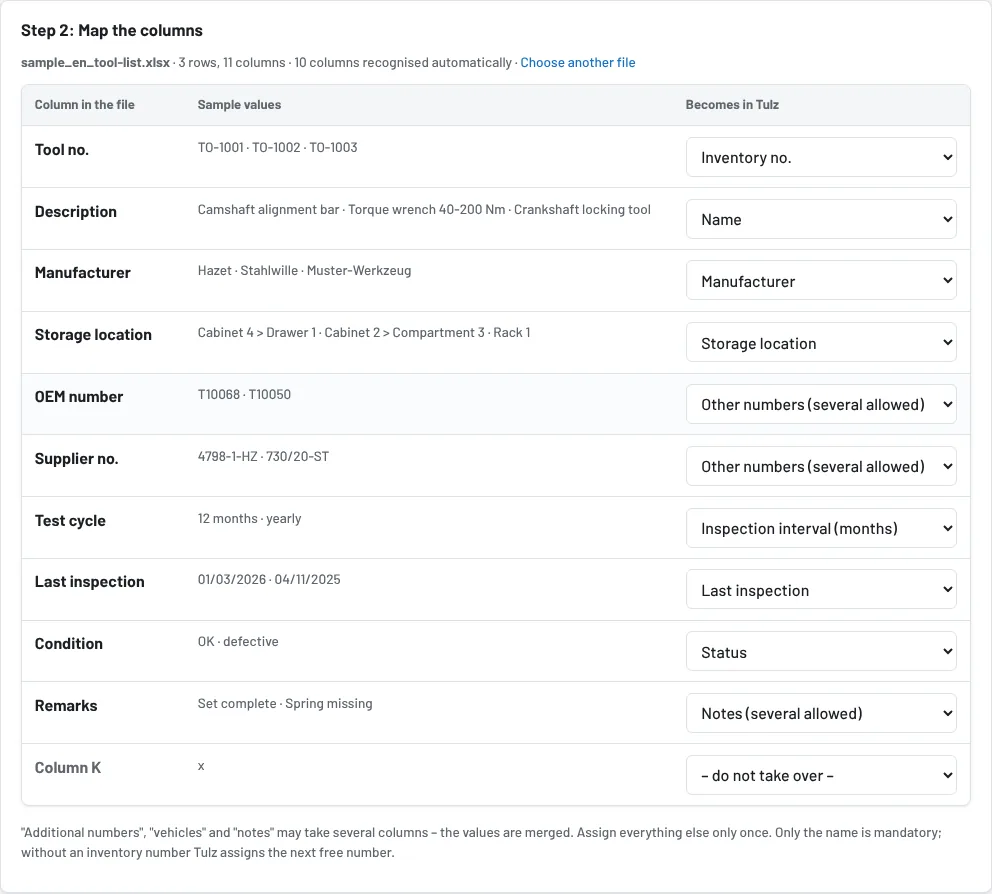Expand the Manufacturer mapping dropdown

pyautogui.click(x=821, y=280)
